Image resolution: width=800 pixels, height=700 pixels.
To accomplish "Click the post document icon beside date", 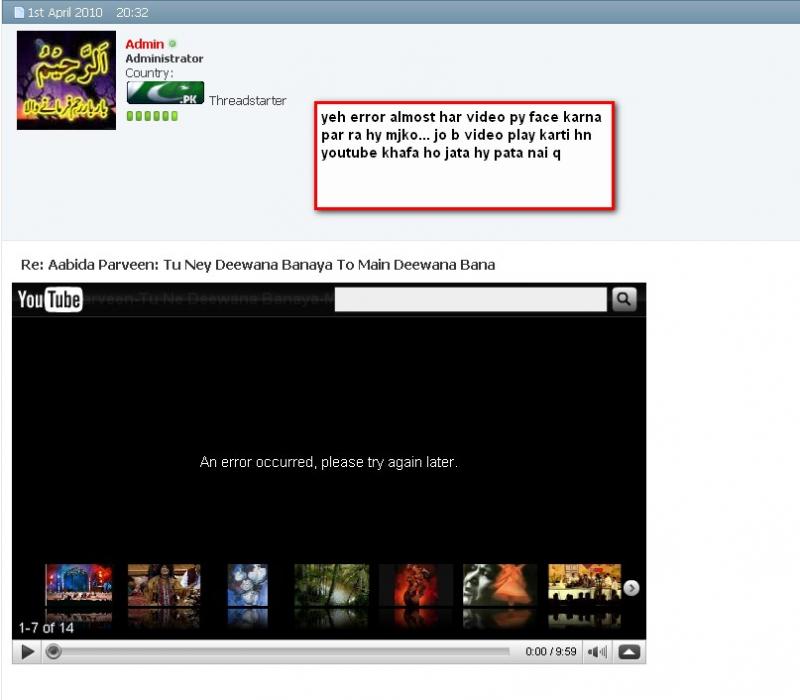I will click(x=18, y=12).
